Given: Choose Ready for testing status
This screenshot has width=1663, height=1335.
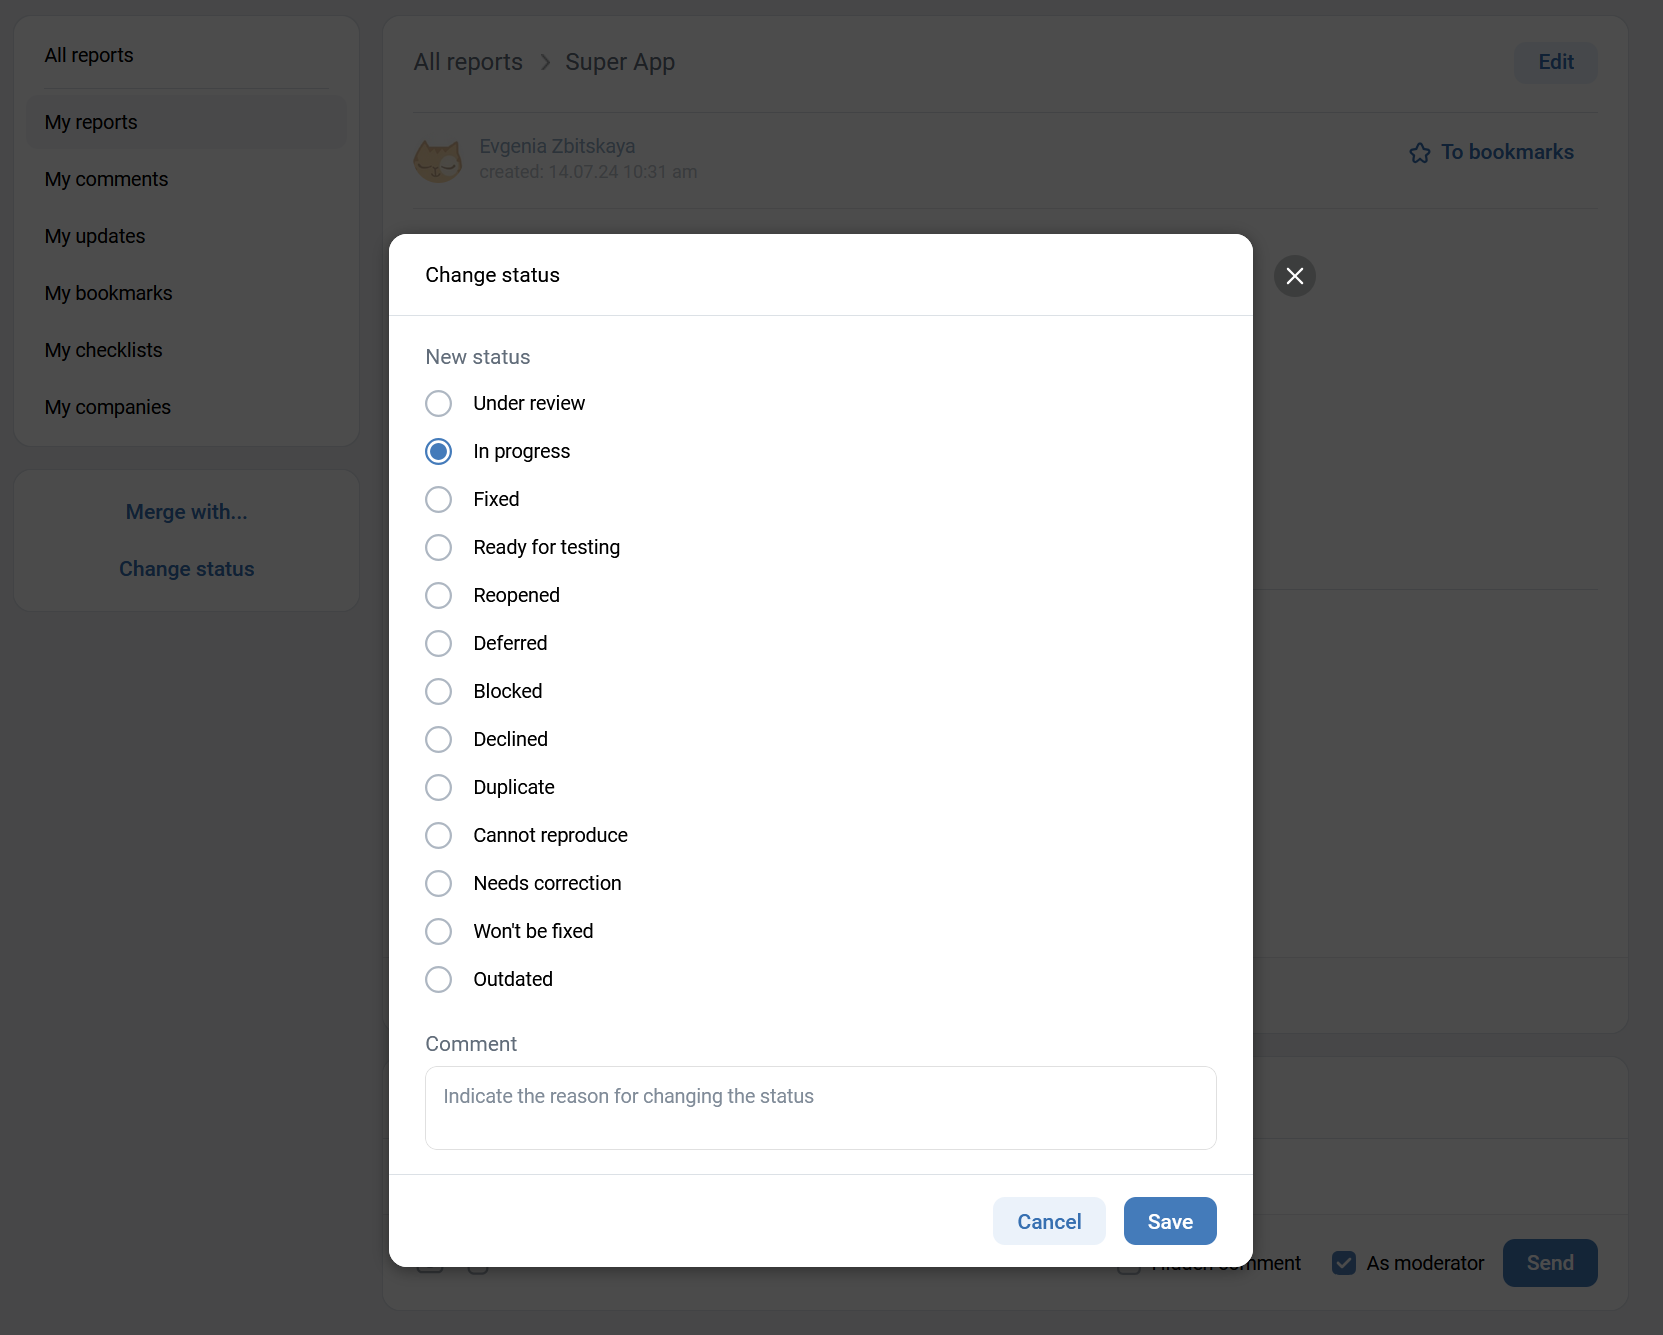Looking at the screenshot, I should 438,548.
